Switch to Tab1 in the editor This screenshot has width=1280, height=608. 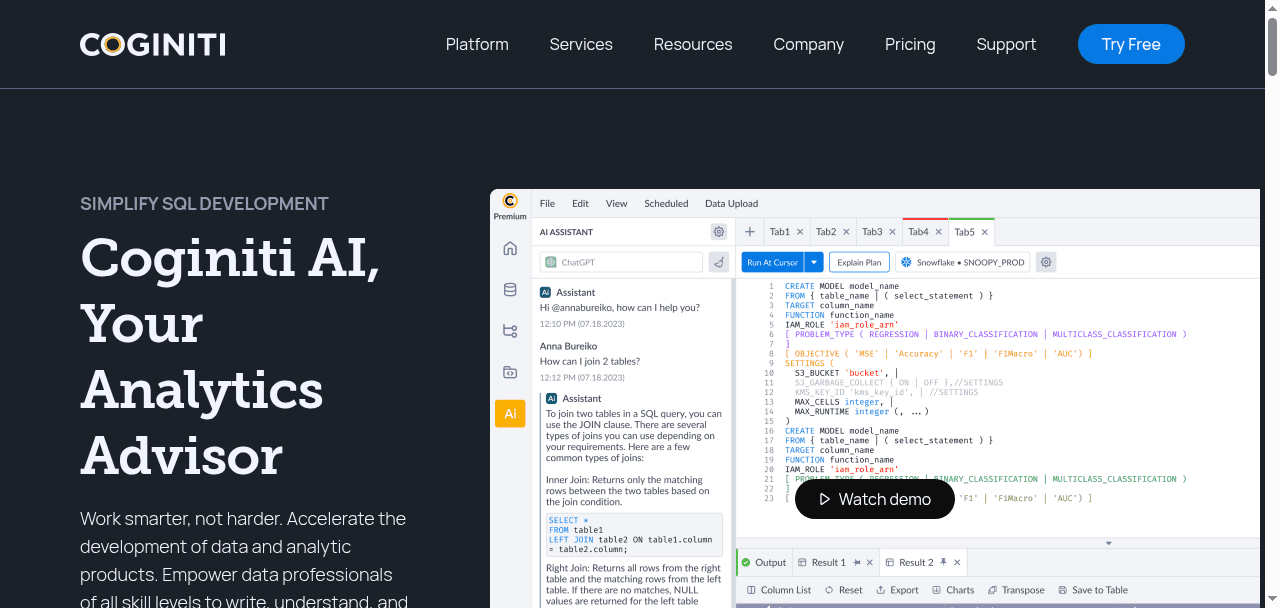780,232
